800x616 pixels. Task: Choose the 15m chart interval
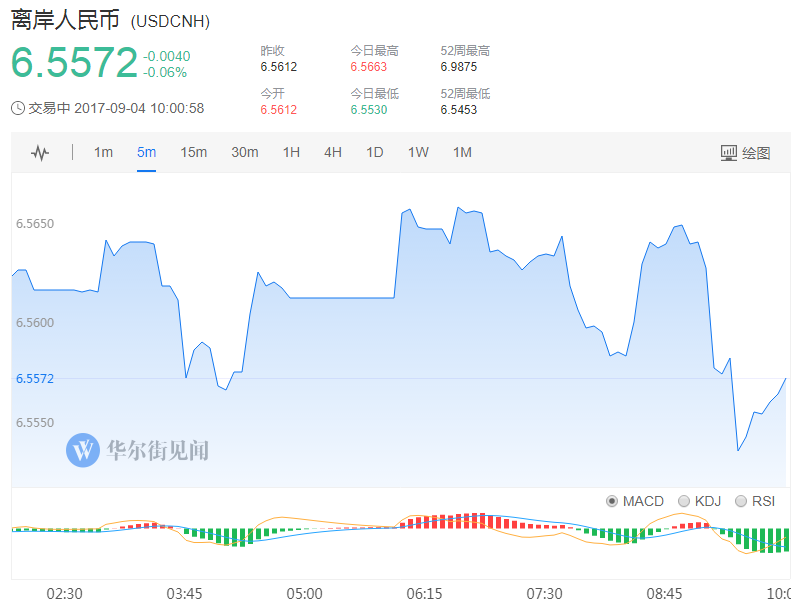pyautogui.click(x=193, y=153)
